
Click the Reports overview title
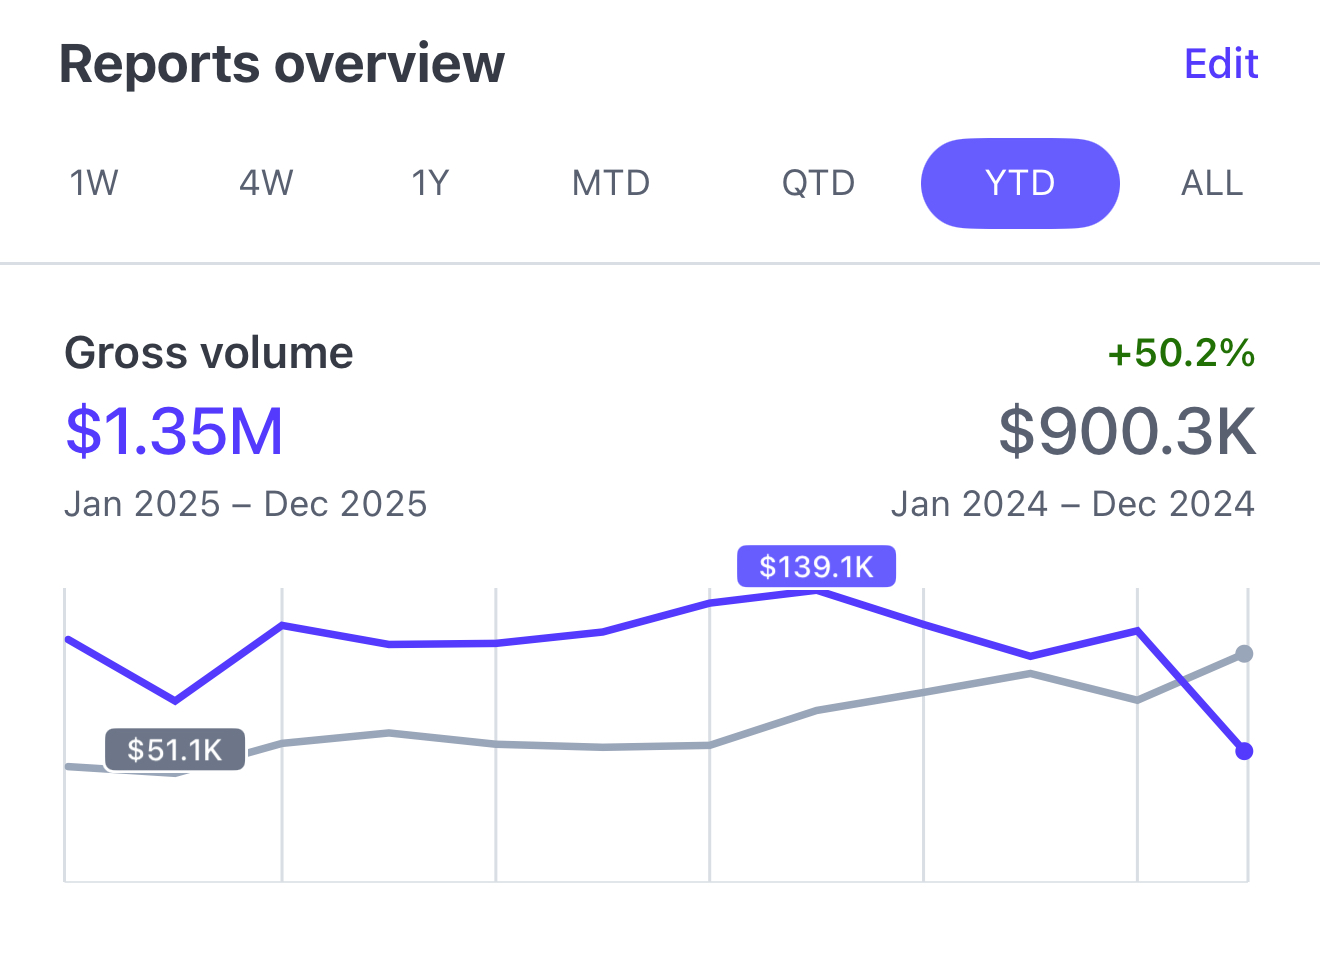pyautogui.click(x=282, y=64)
